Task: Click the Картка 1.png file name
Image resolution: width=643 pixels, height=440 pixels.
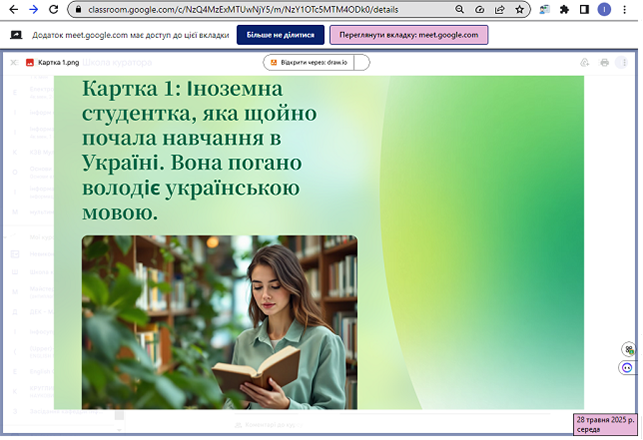Action: [58, 62]
